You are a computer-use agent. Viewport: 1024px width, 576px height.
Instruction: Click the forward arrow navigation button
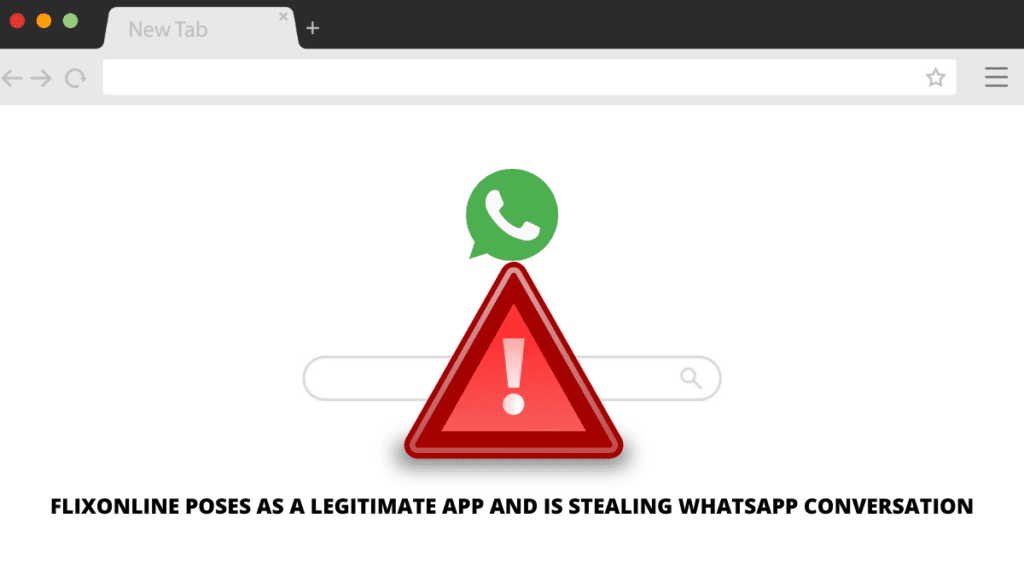[x=41, y=78]
